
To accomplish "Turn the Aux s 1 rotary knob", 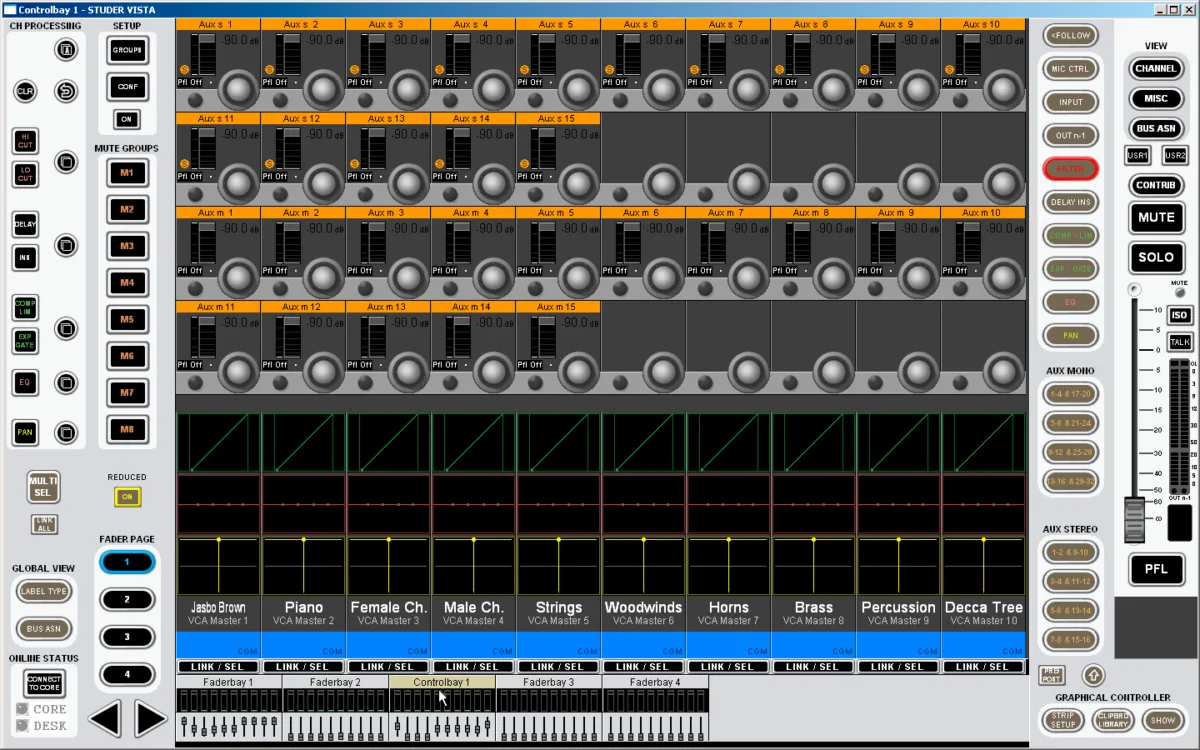I will click(x=238, y=89).
